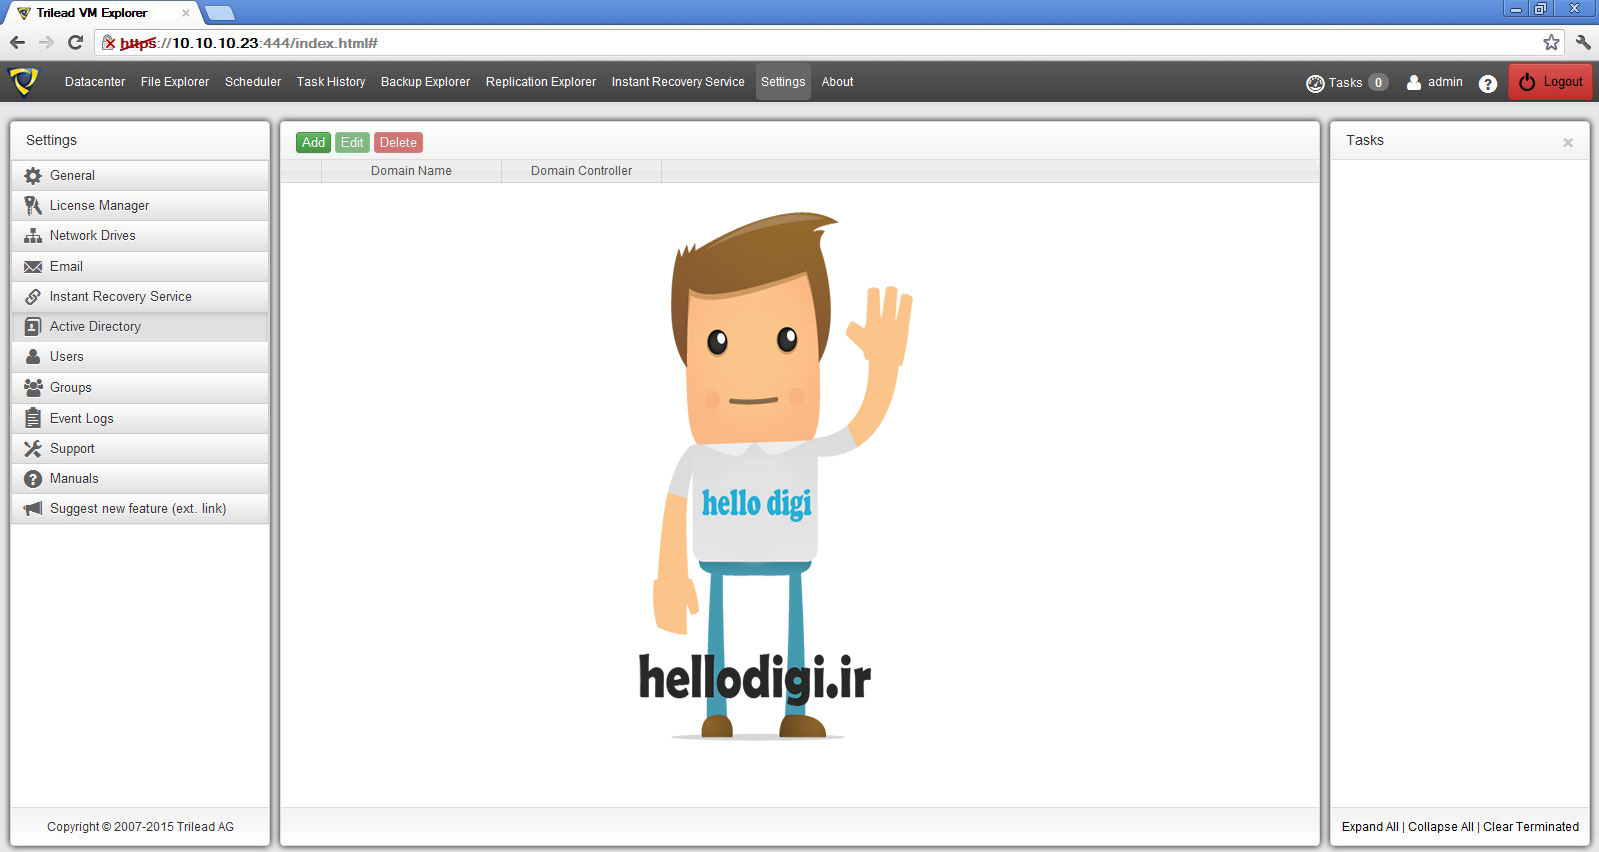Go back with browser back arrow
1599x852 pixels.
click(x=17, y=42)
